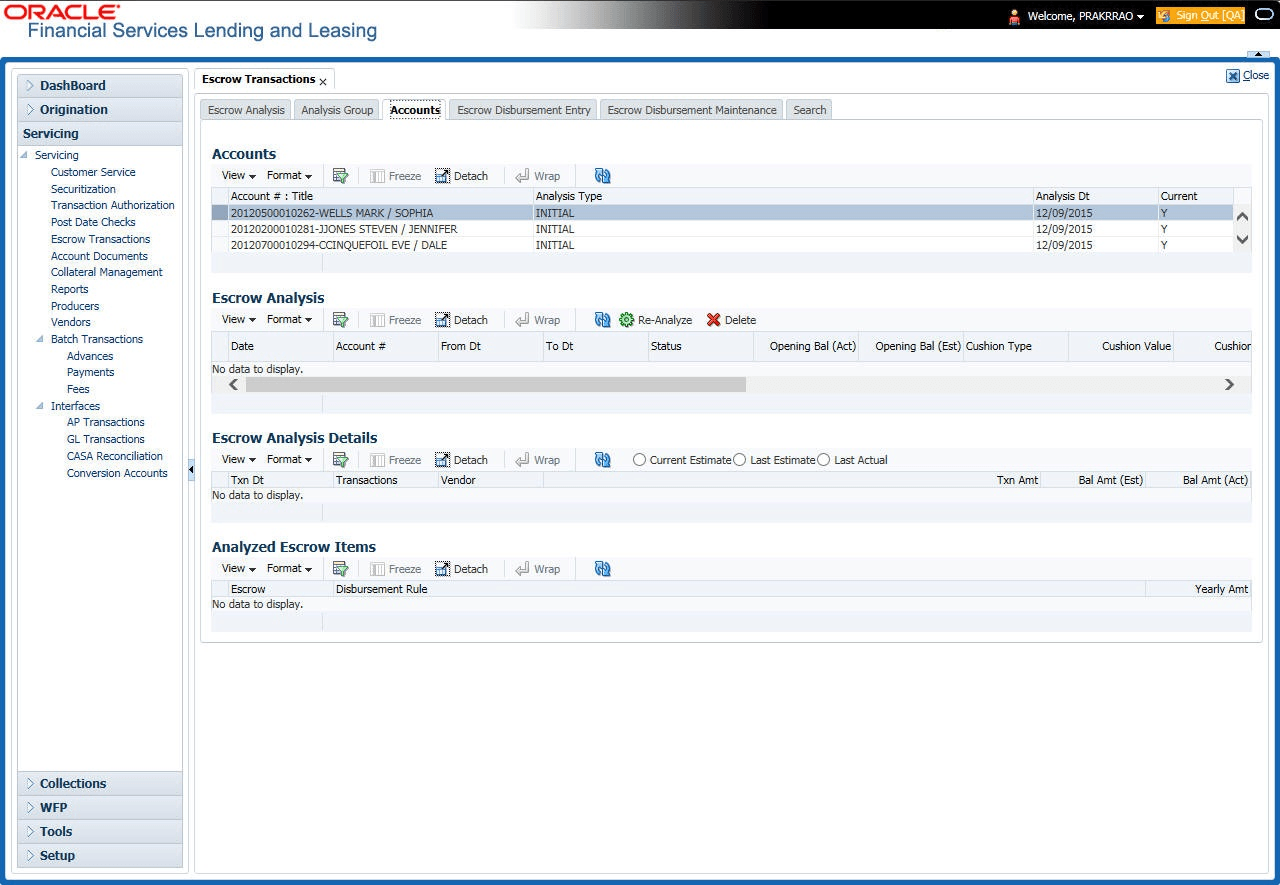Refresh the Analyzed Escrow Items table
Viewport: 1280px width, 885px height.
coord(602,569)
